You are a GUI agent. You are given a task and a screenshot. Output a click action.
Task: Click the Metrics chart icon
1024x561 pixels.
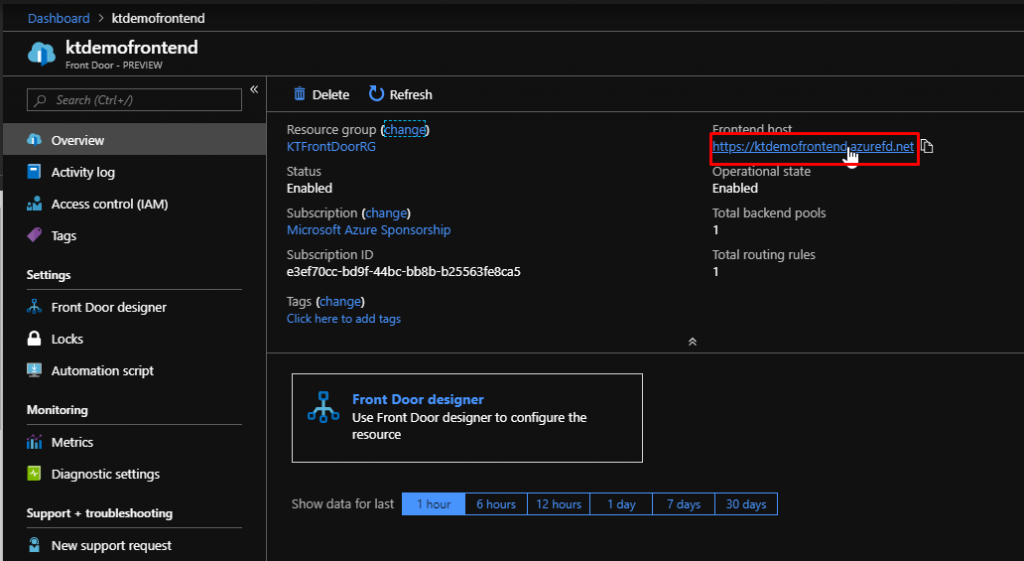[34, 442]
